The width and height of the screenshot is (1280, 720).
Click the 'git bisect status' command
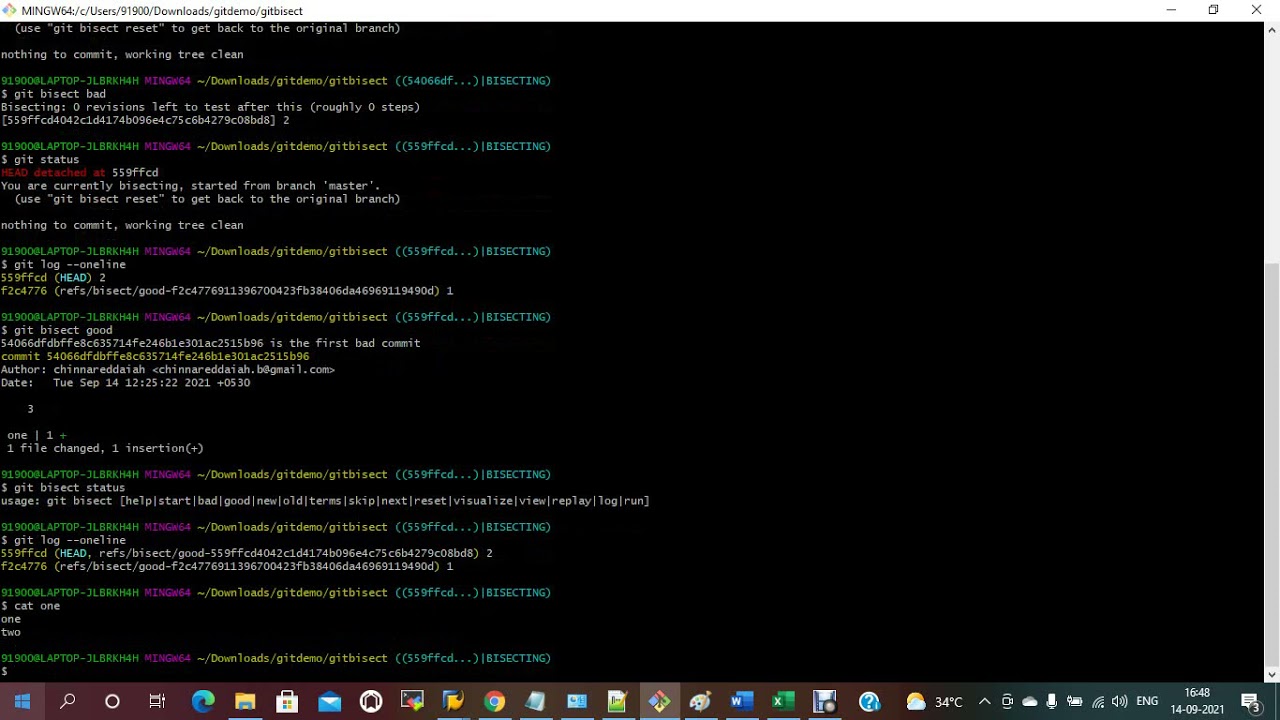point(69,487)
